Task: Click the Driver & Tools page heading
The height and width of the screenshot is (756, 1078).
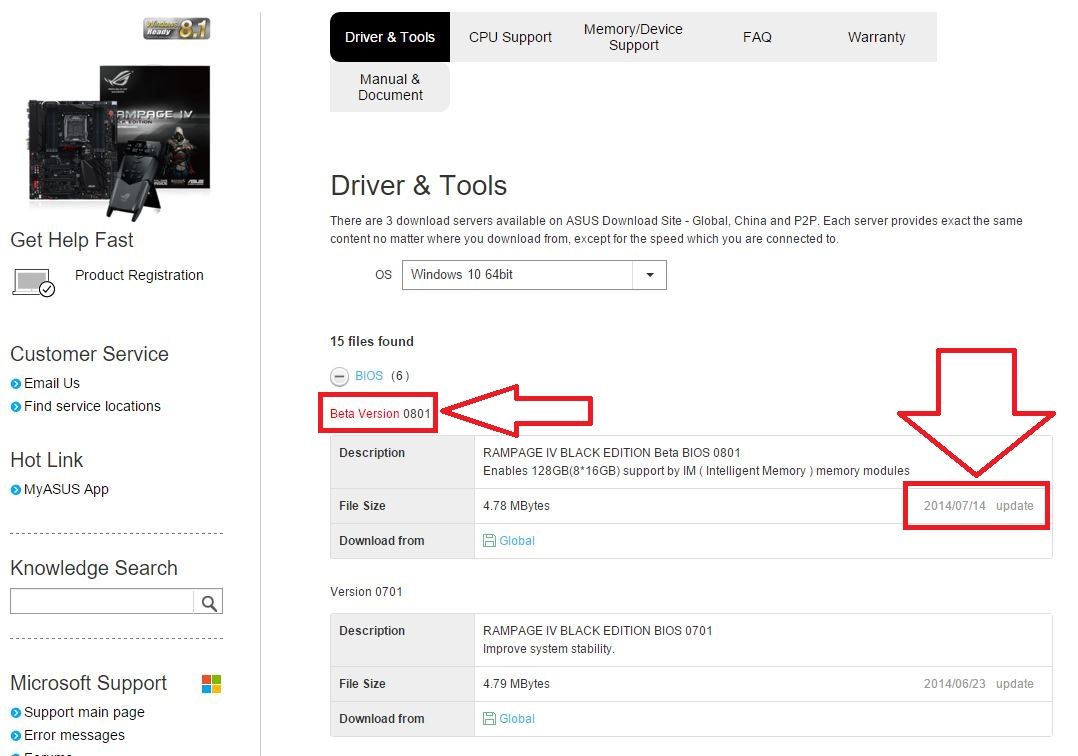Action: pyautogui.click(x=419, y=186)
